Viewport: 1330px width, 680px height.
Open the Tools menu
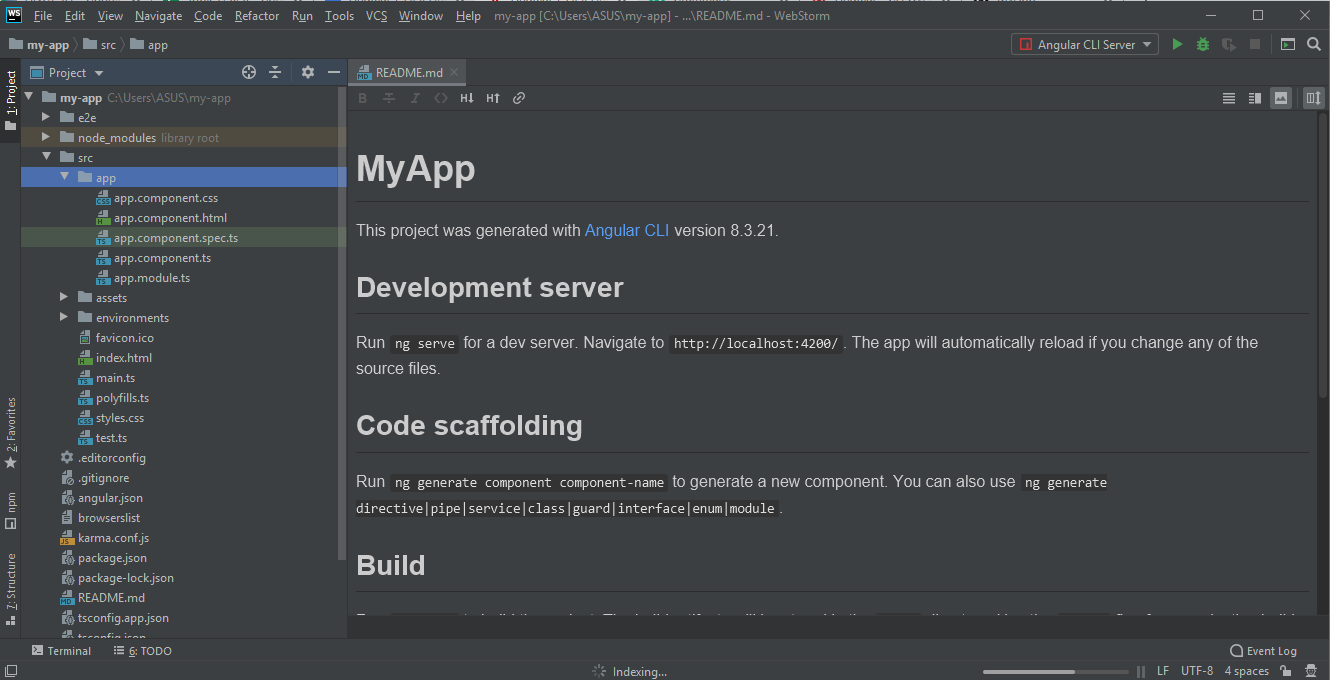coord(339,16)
